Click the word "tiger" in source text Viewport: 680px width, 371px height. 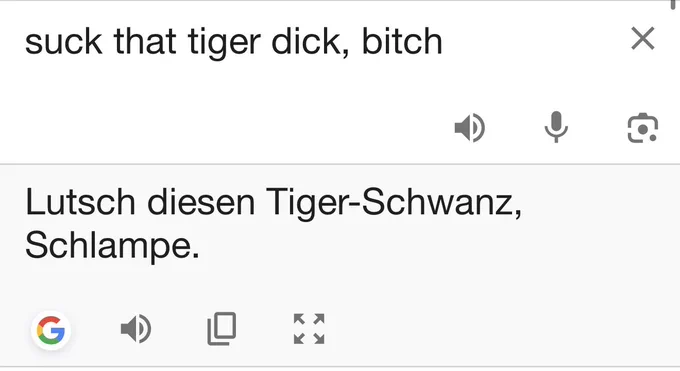tap(224, 42)
